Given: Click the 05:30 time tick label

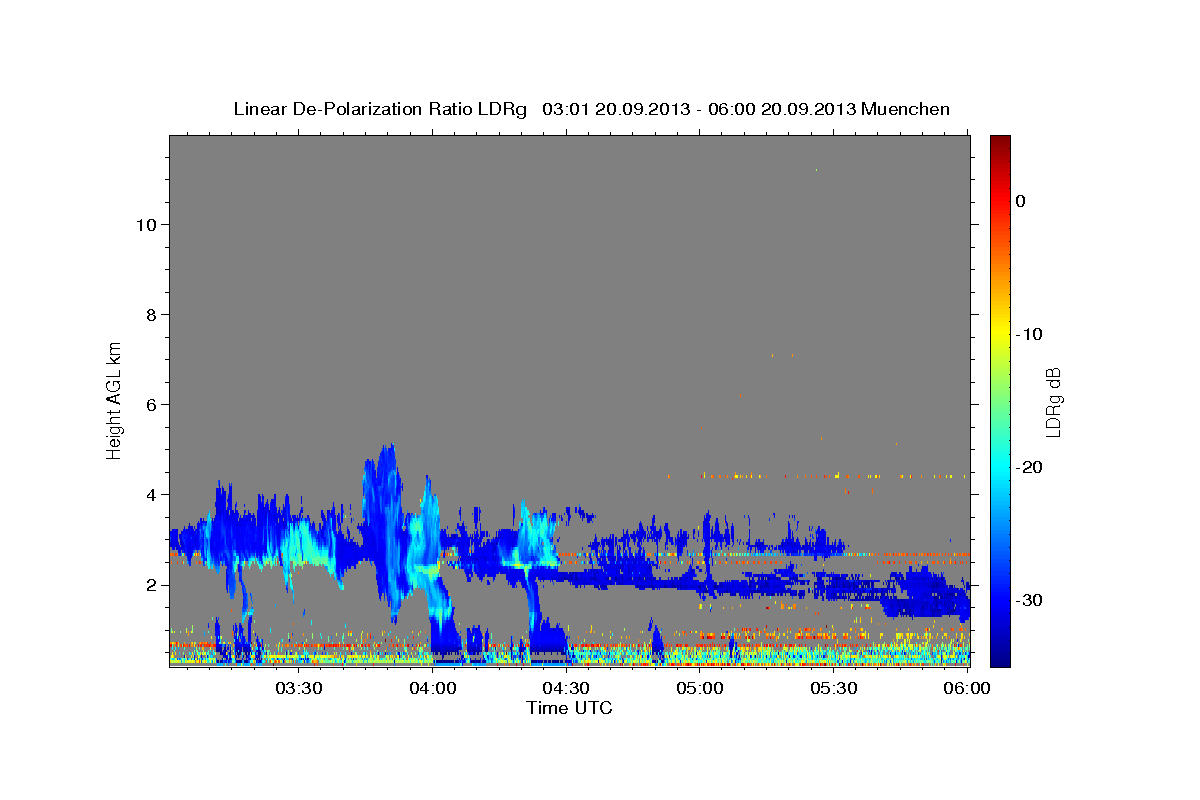Looking at the screenshot, I should [x=833, y=688].
